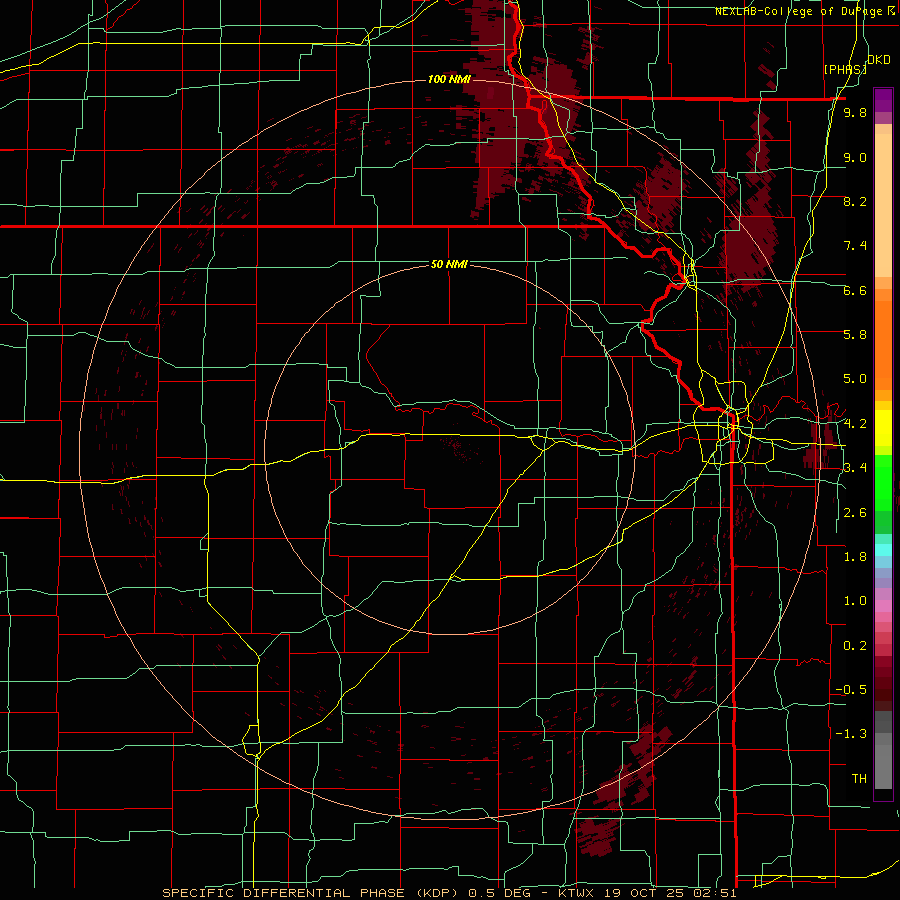
Task: Click the 9.8 value on the color scale
Action: click(x=855, y=113)
